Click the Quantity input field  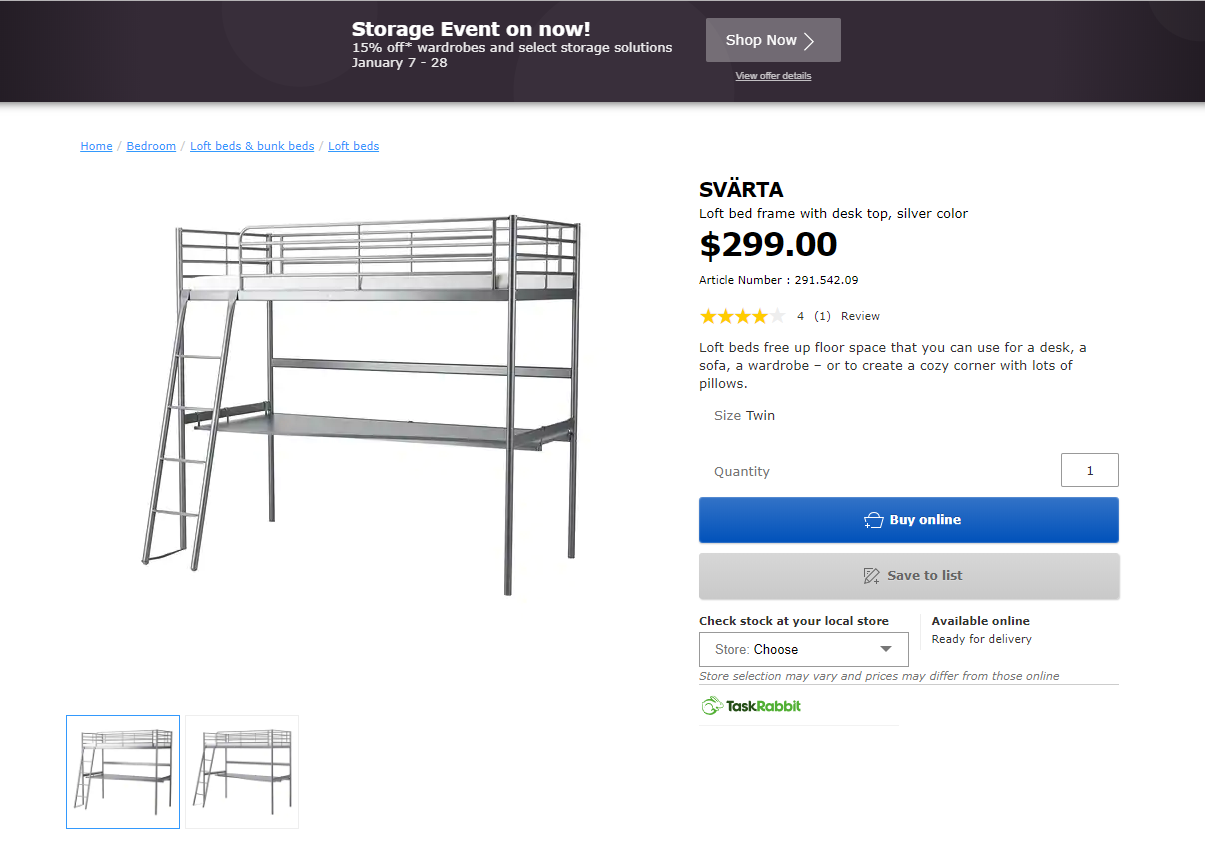[1089, 470]
